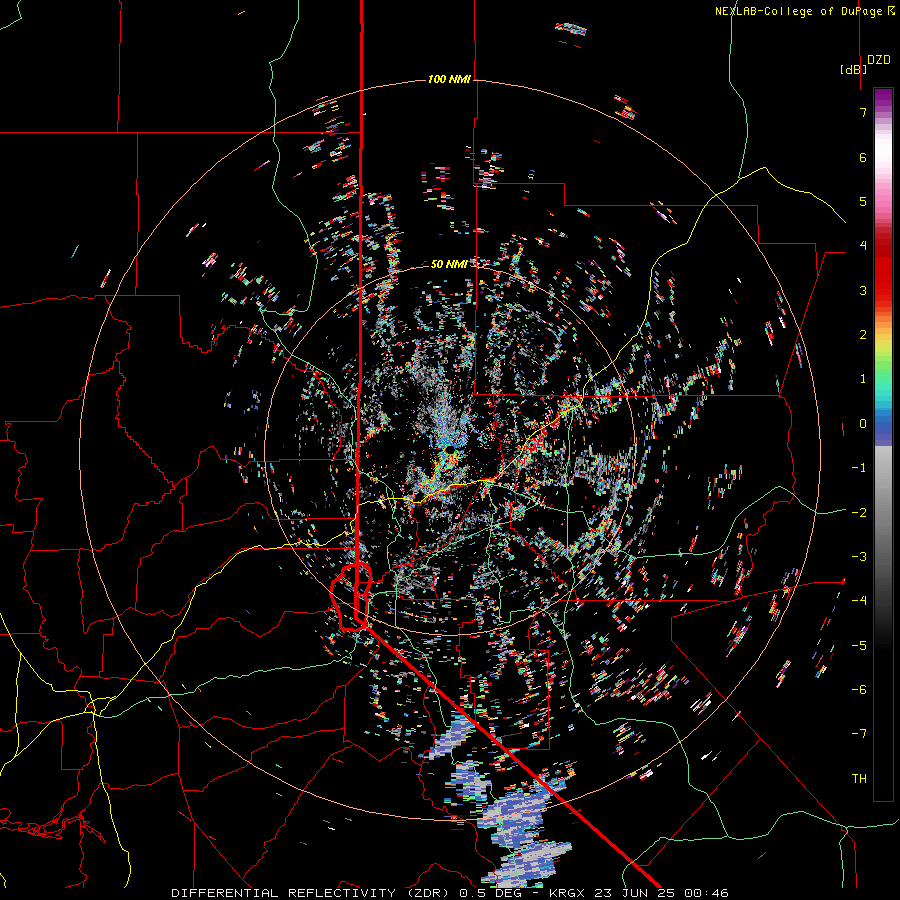This screenshot has height=900, width=900.
Task: Click the -6 value on the color scale
Action: coord(859,690)
